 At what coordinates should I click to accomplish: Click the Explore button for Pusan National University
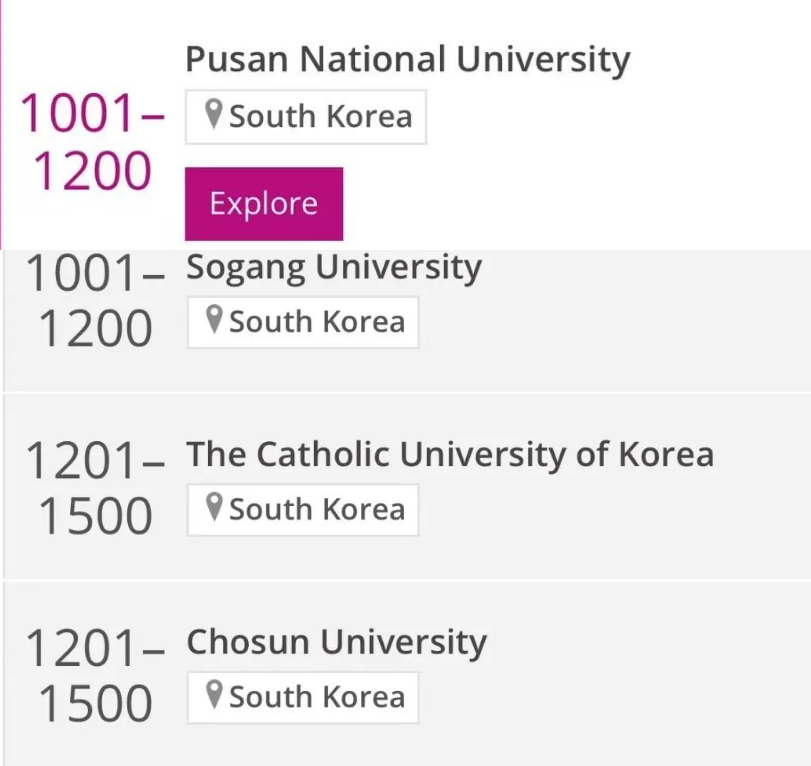click(264, 204)
